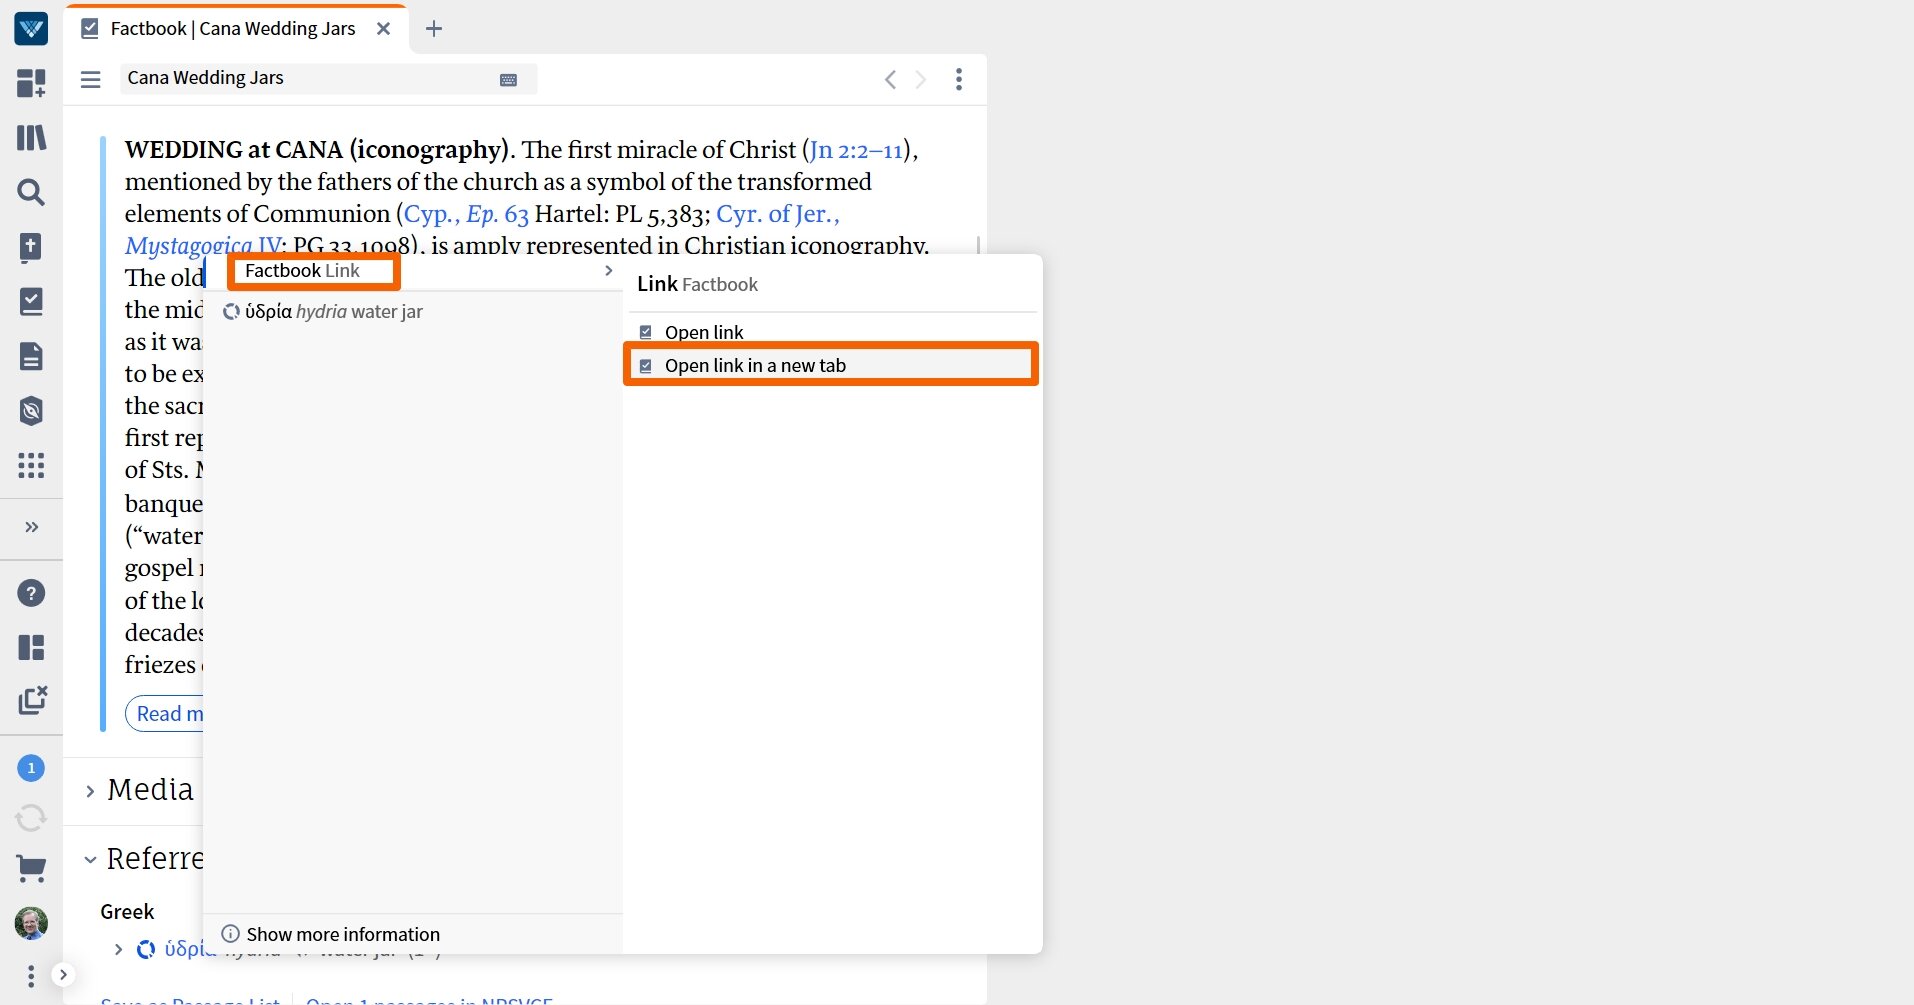Select the Factbook | Cana Wedding Jars tab
The width and height of the screenshot is (1914, 1005).
click(x=233, y=29)
